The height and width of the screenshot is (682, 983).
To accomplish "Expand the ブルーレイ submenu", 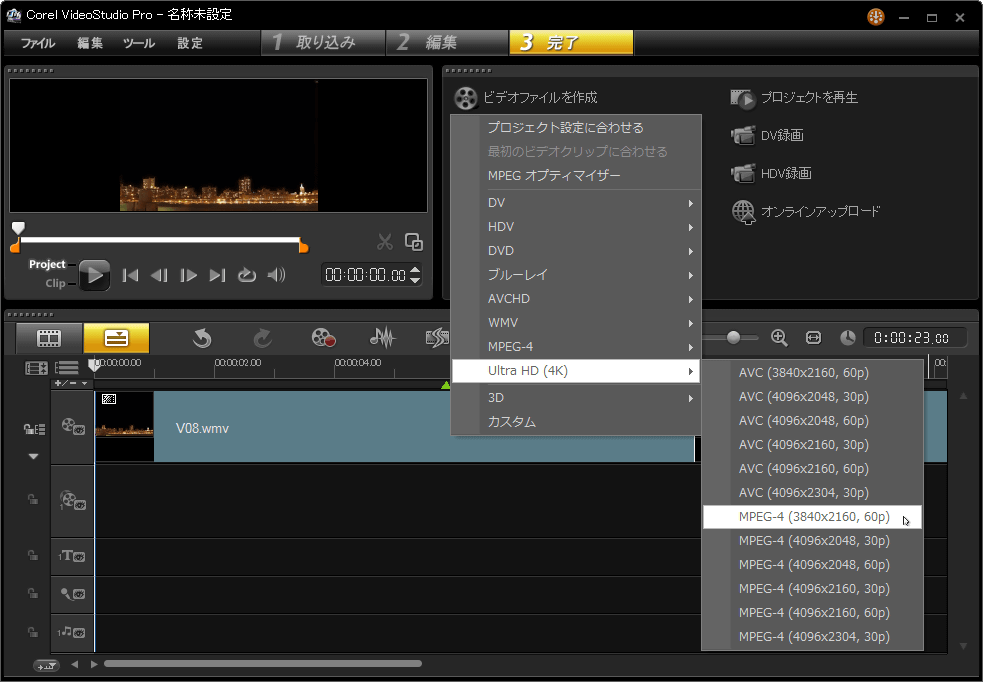I will click(x=576, y=275).
